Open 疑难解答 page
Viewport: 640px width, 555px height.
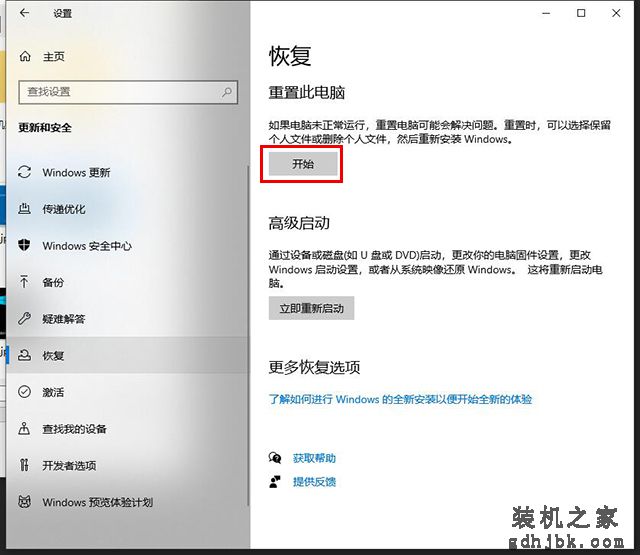127,319
